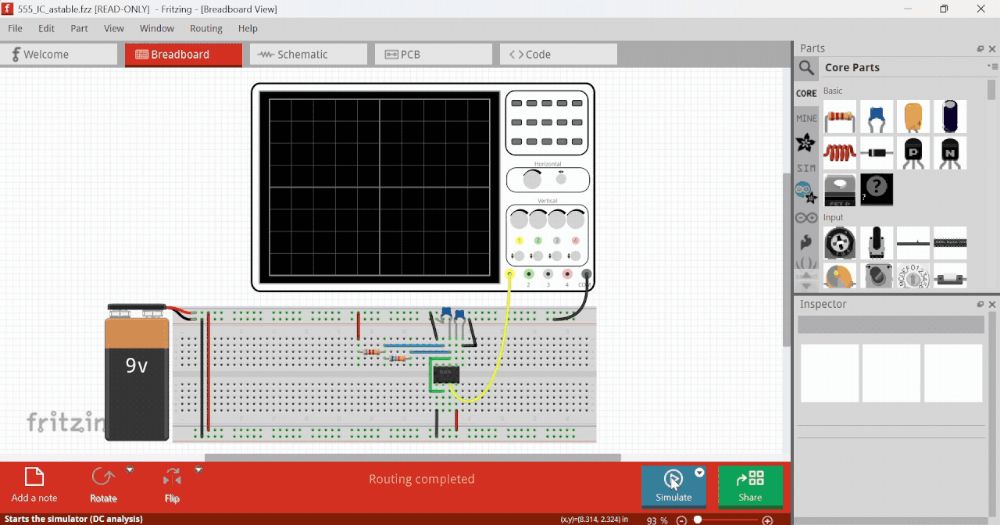Click the parts bin tabs scroll-down arrow

point(806,285)
